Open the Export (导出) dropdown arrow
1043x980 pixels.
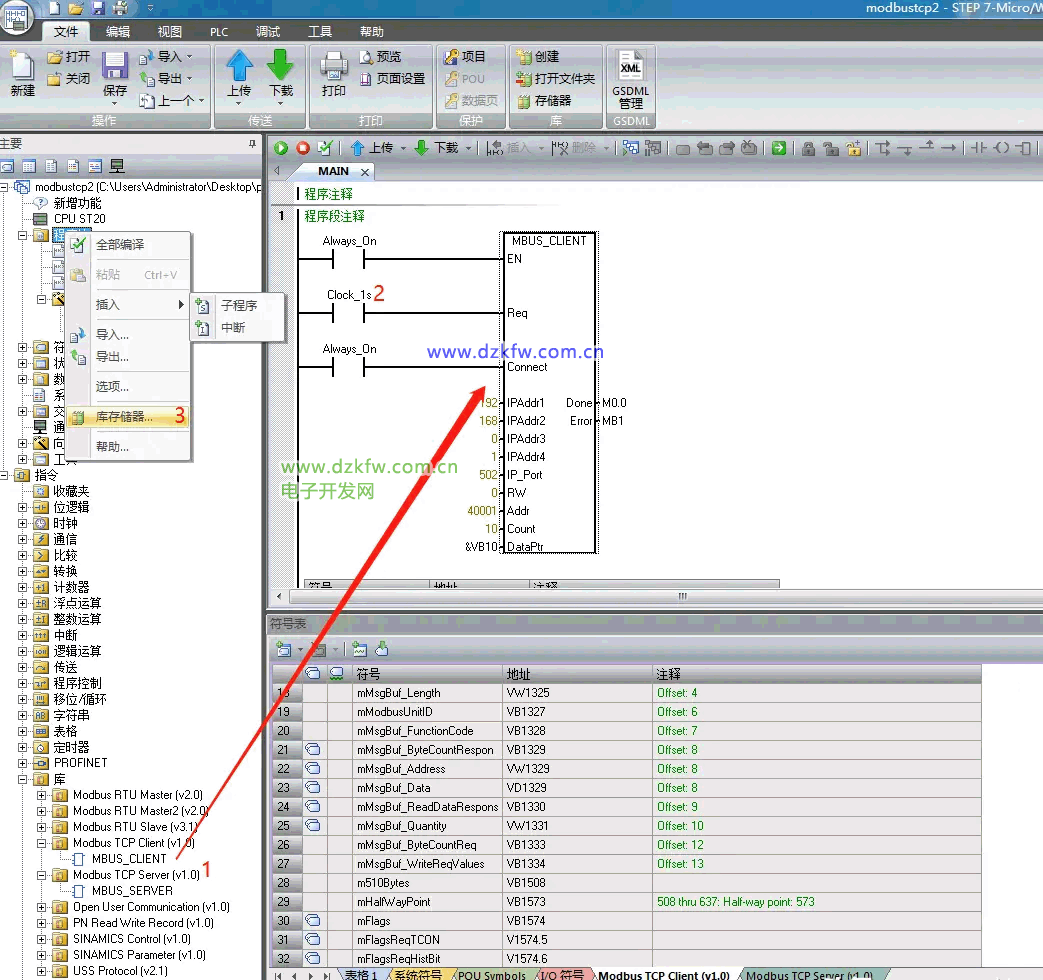[189, 79]
